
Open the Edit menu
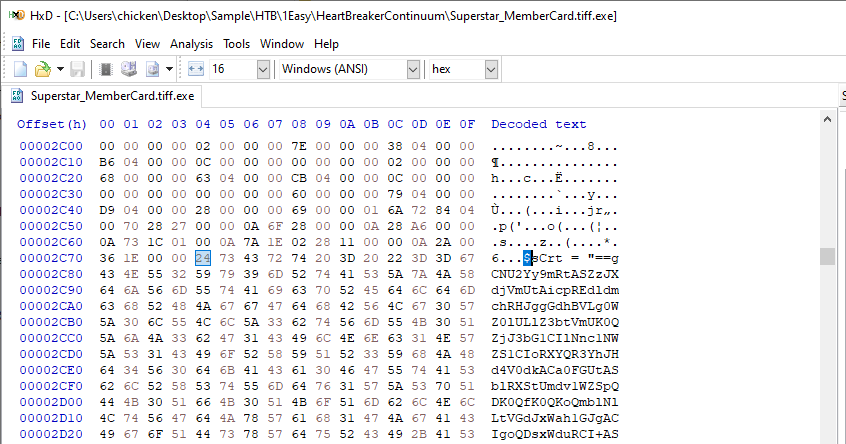(x=70, y=44)
